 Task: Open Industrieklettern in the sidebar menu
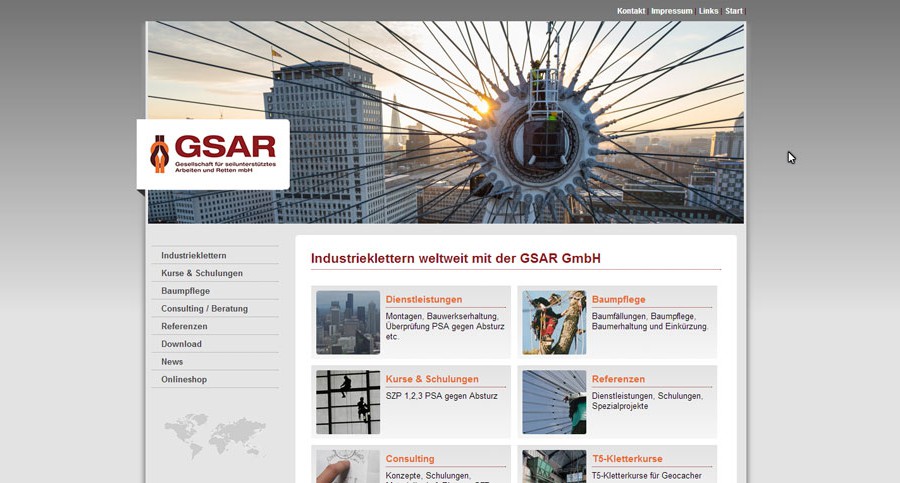click(193, 256)
